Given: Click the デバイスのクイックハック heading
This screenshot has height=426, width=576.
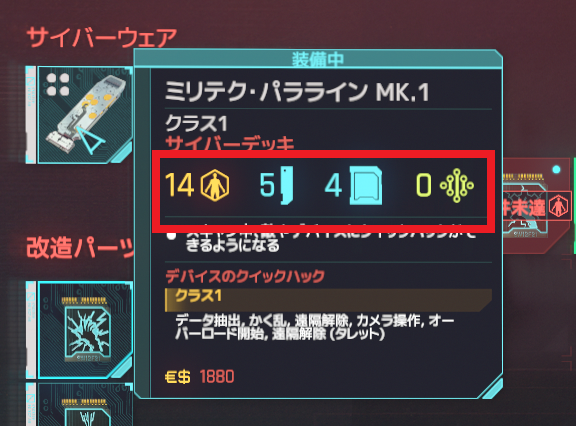Looking at the screenshot, I should [245, 276].
